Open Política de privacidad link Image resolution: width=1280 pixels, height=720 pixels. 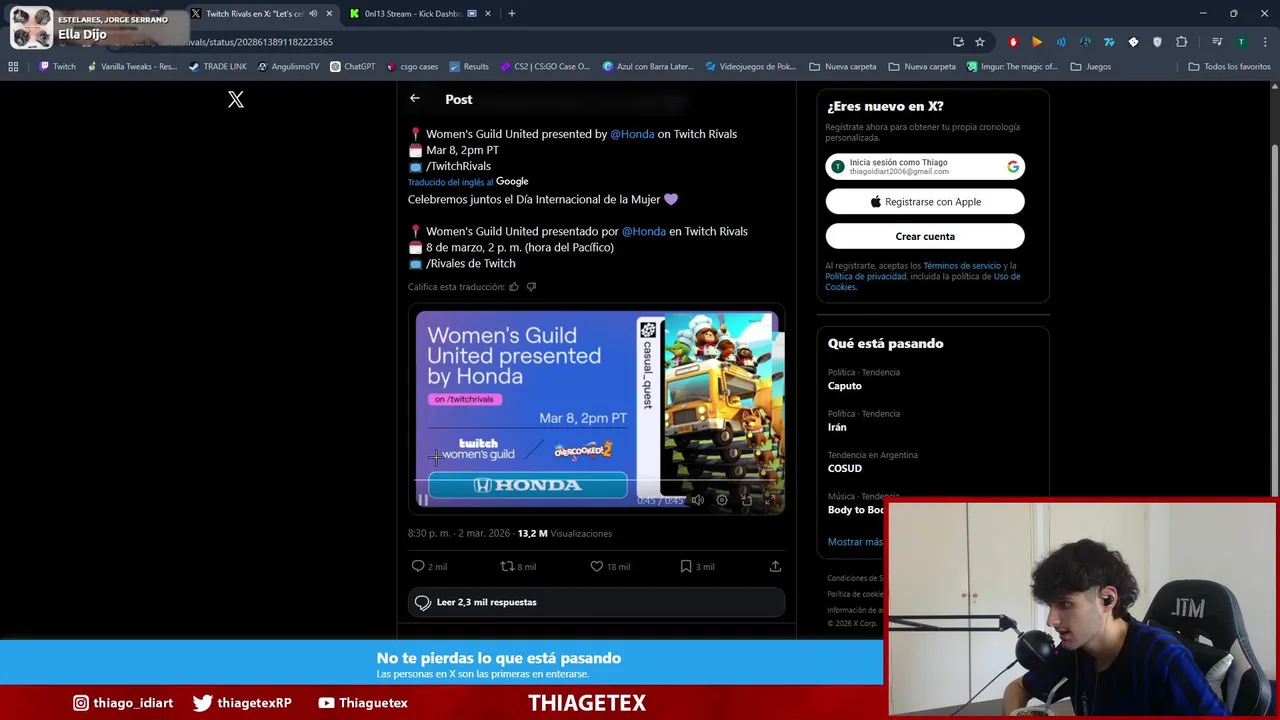866,276
